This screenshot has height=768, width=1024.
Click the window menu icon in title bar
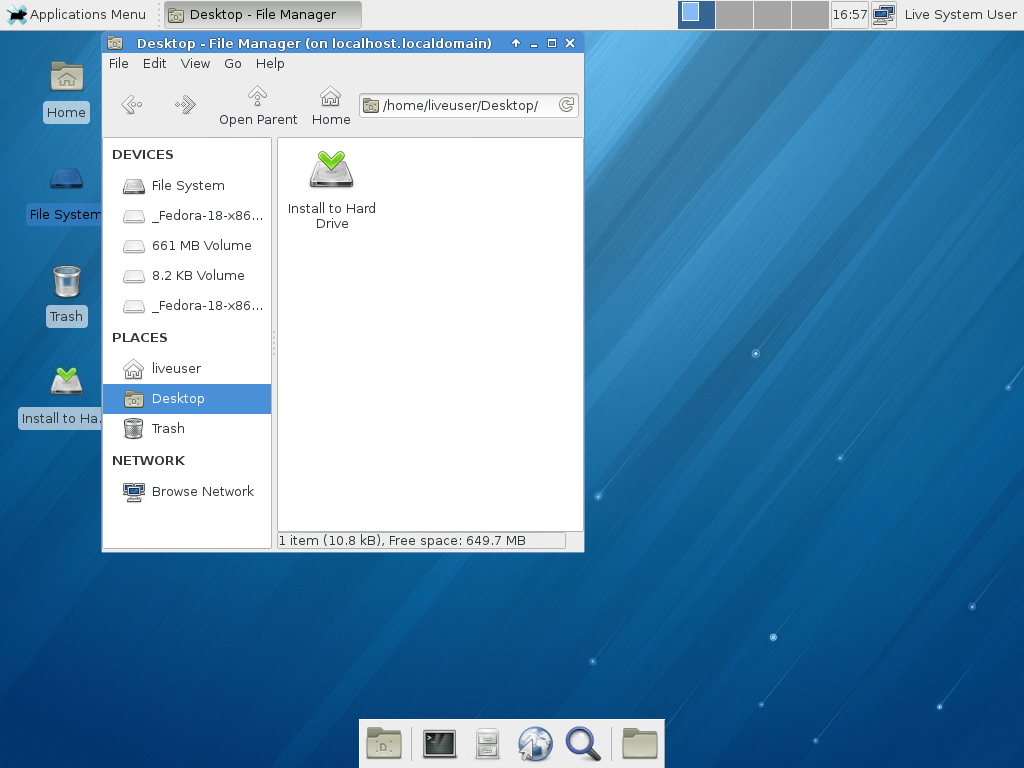coord(115,43)
